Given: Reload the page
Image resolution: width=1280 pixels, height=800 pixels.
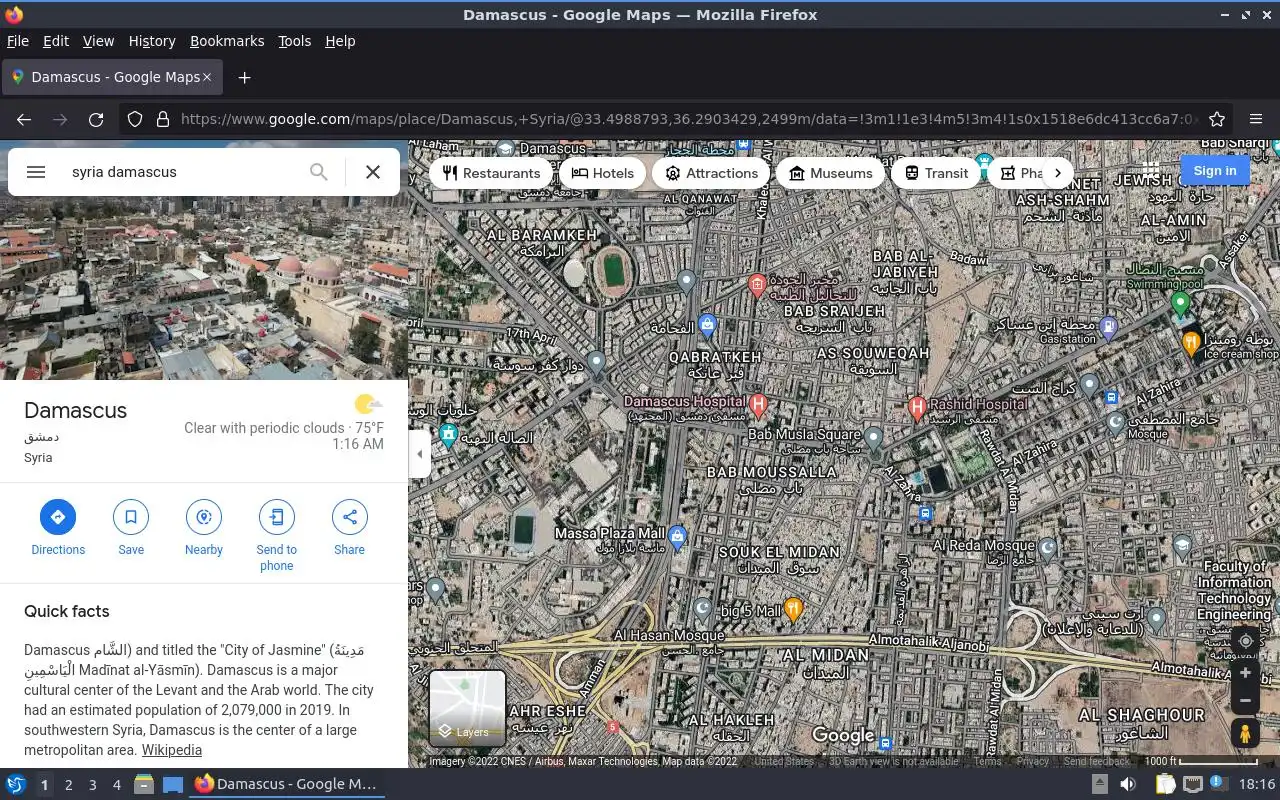Looking at the screenshot, I should [96, 119].
